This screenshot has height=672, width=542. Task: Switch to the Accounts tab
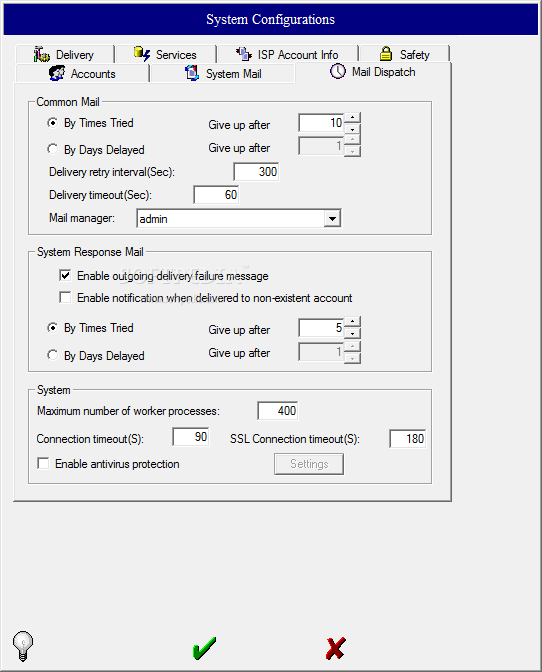coord(82,73)
